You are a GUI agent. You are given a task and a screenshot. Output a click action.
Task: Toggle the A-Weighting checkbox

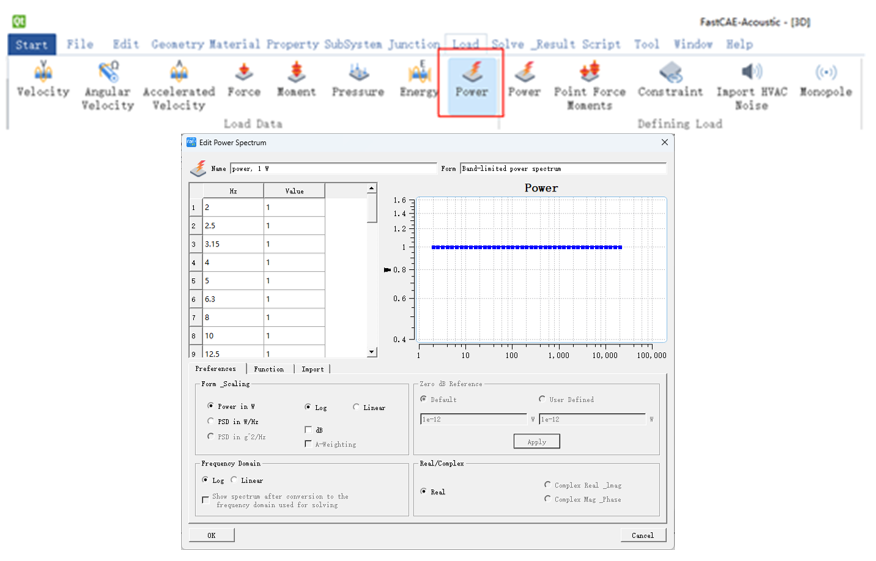pos(308,444)
